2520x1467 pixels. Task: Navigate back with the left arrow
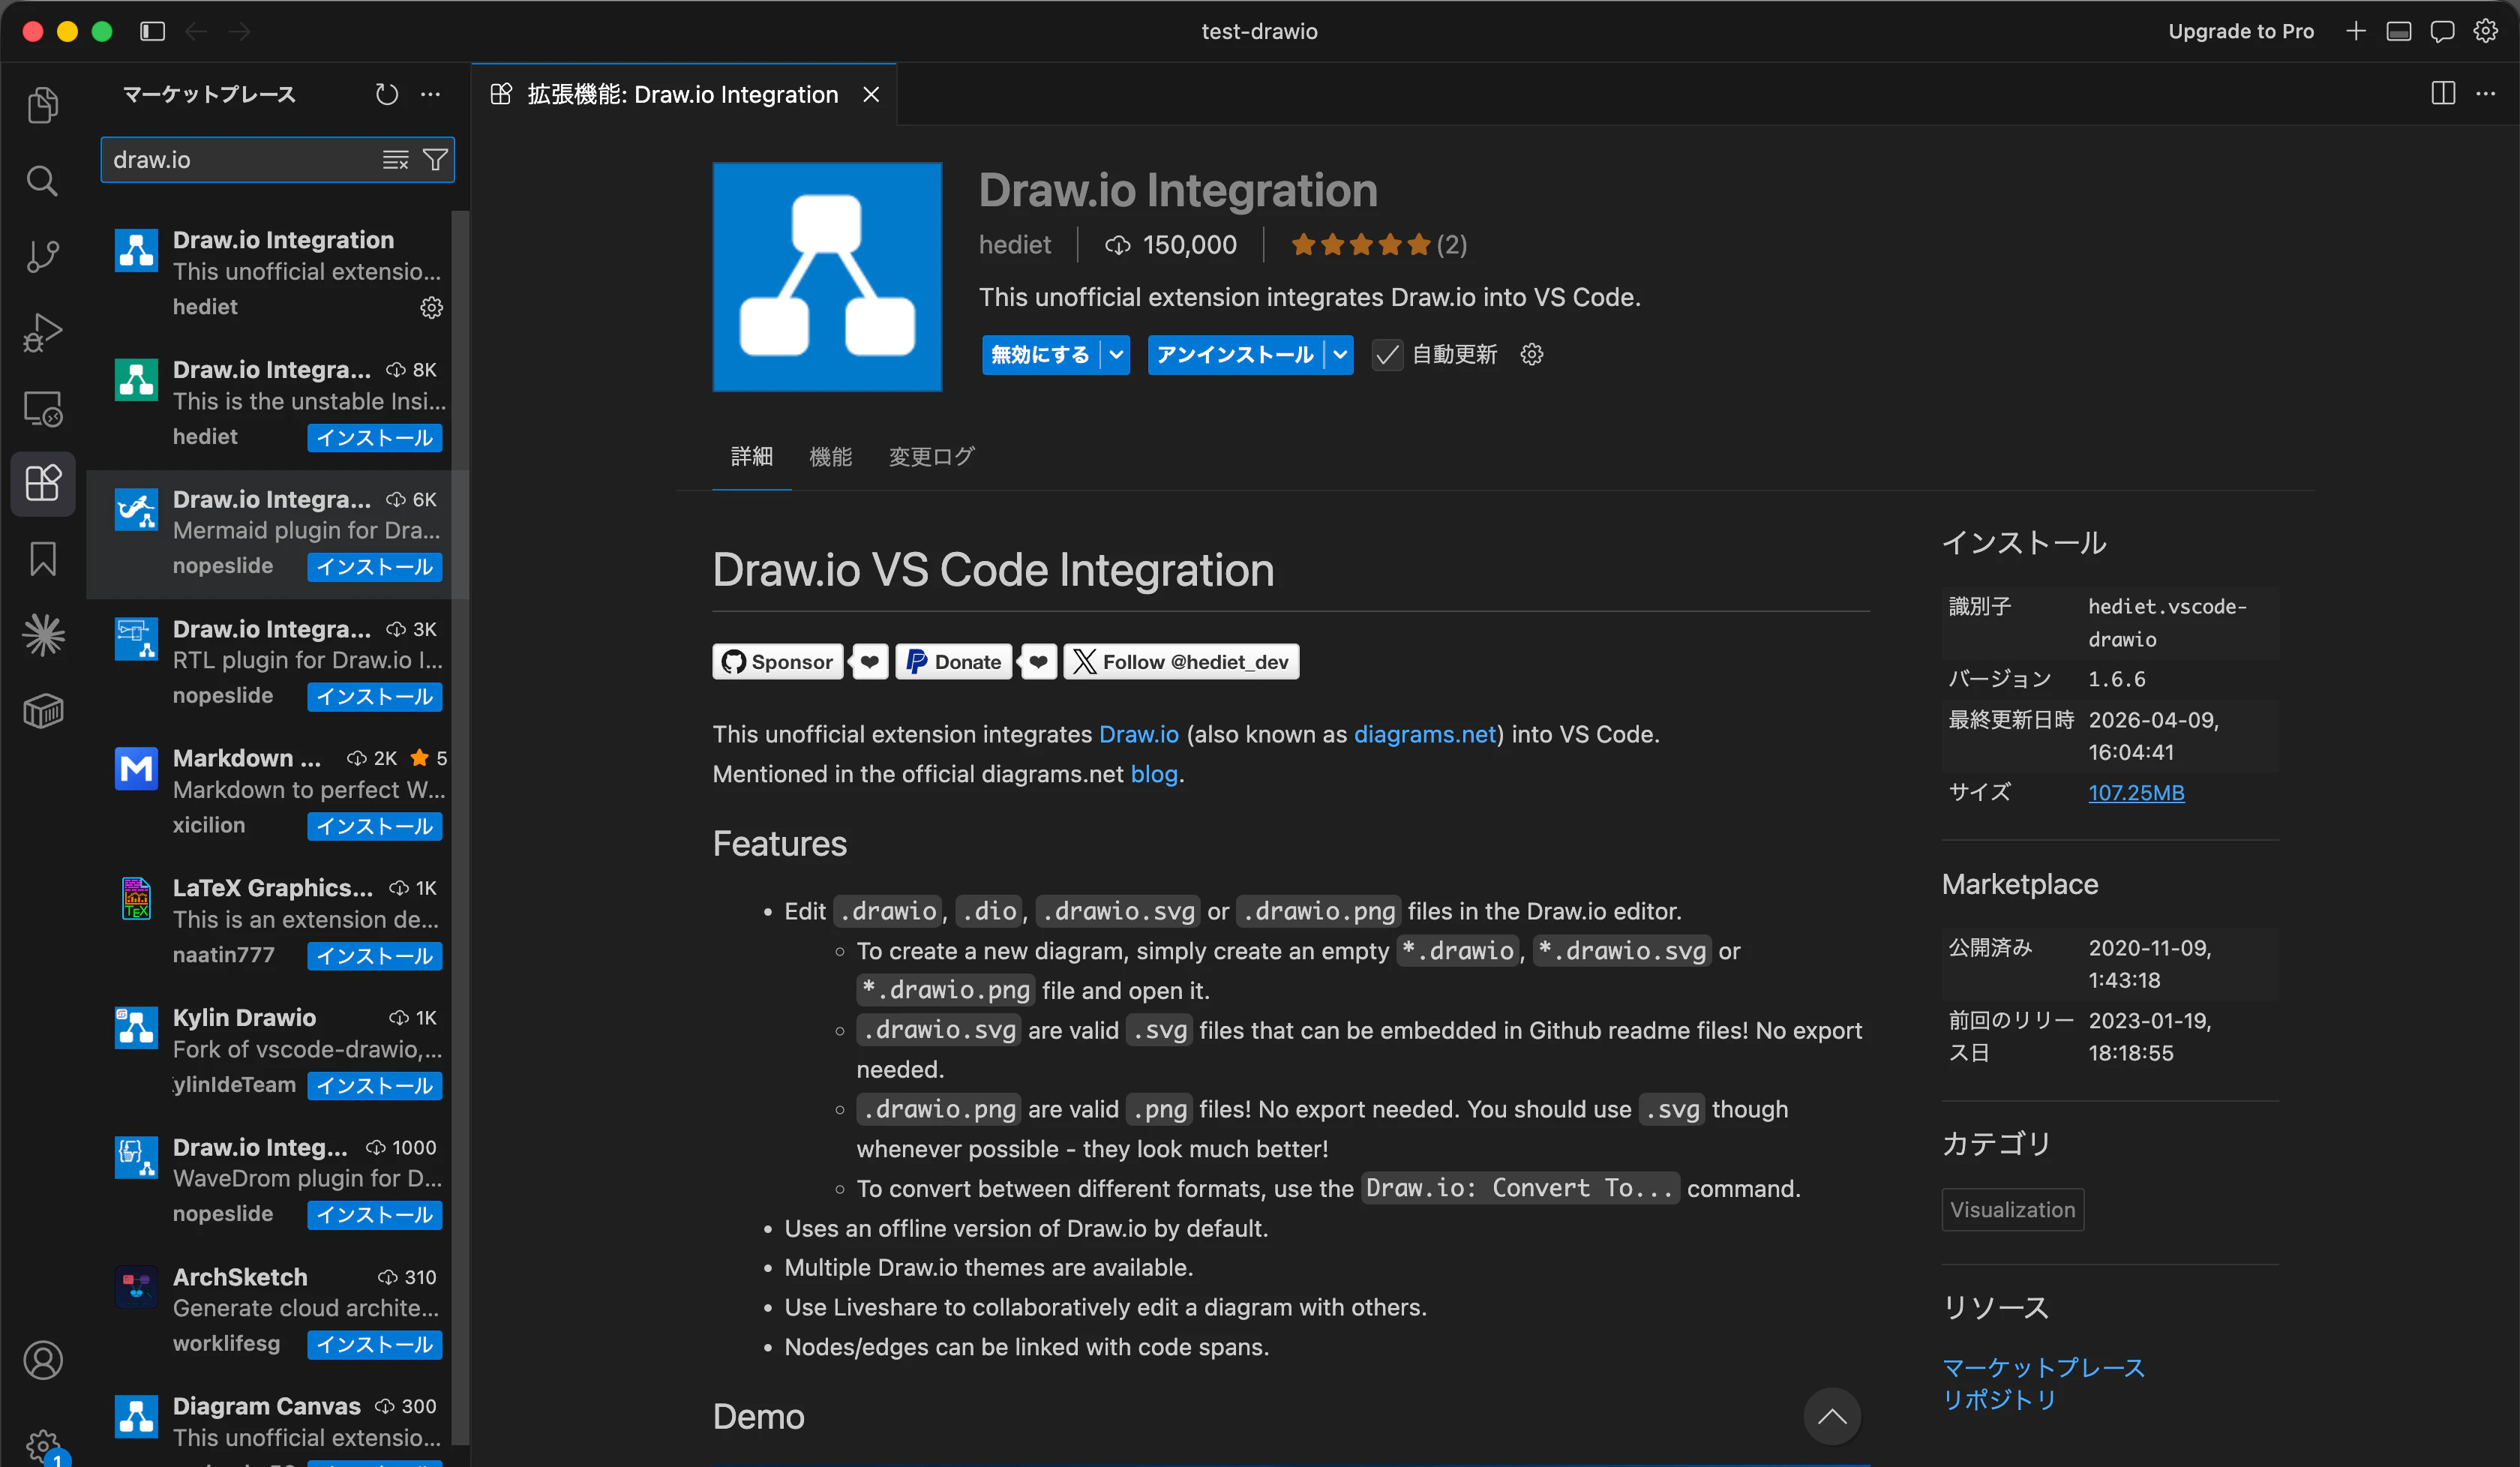click(x=196, y=31)
